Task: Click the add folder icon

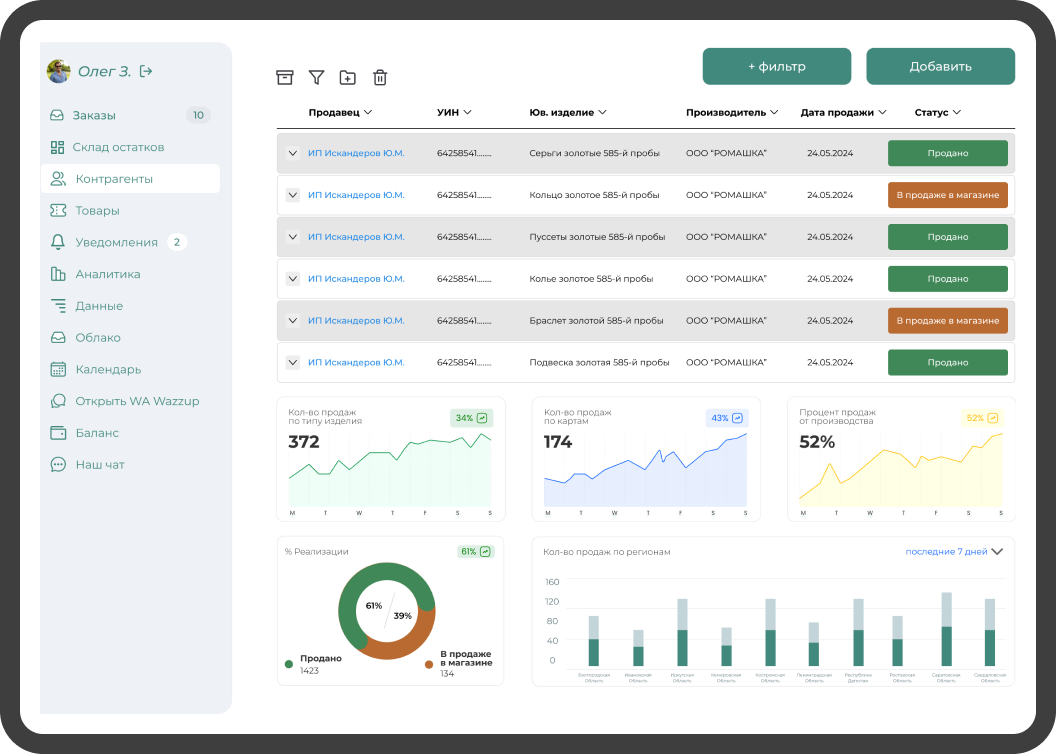Action: pyautogui.click(x=348, y=78)
